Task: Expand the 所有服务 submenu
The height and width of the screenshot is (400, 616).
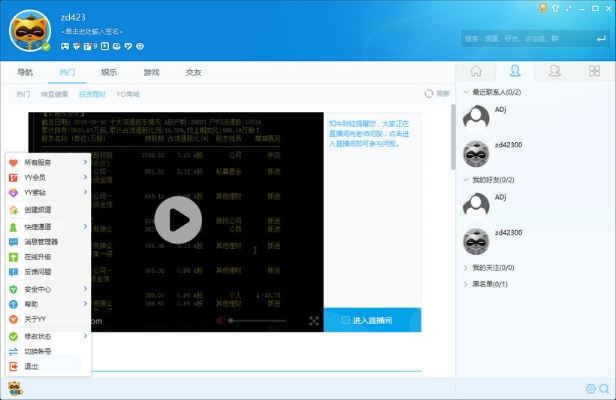Action: (x=46, y=162)
